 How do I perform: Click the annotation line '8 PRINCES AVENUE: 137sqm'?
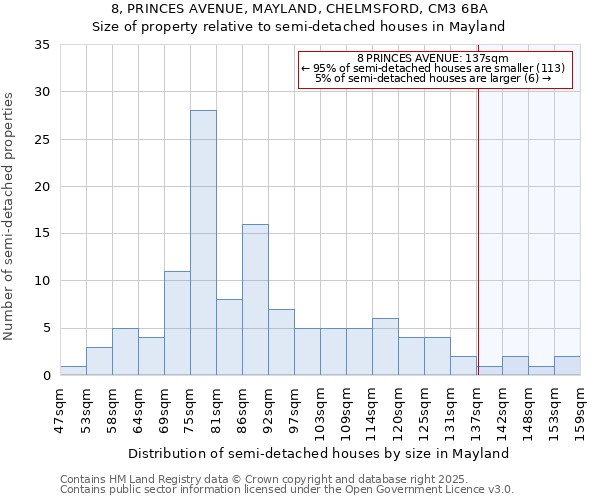pos(433,58)
